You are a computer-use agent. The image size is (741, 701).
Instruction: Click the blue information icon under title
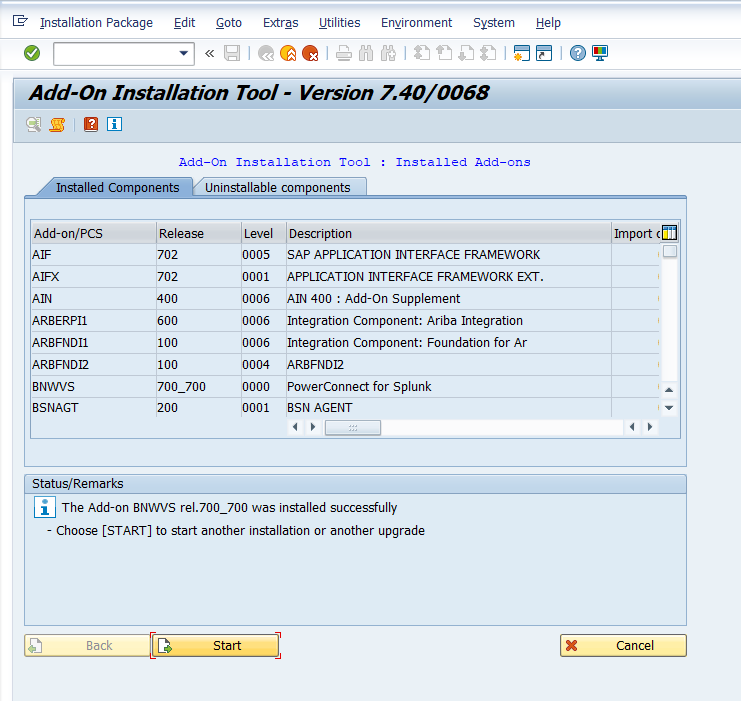click(114, 124)
